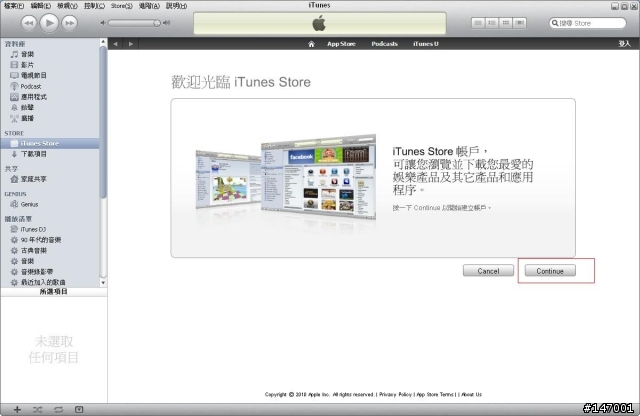Open the Podcasts tab
Screen dimensions: 640x416
384,44
